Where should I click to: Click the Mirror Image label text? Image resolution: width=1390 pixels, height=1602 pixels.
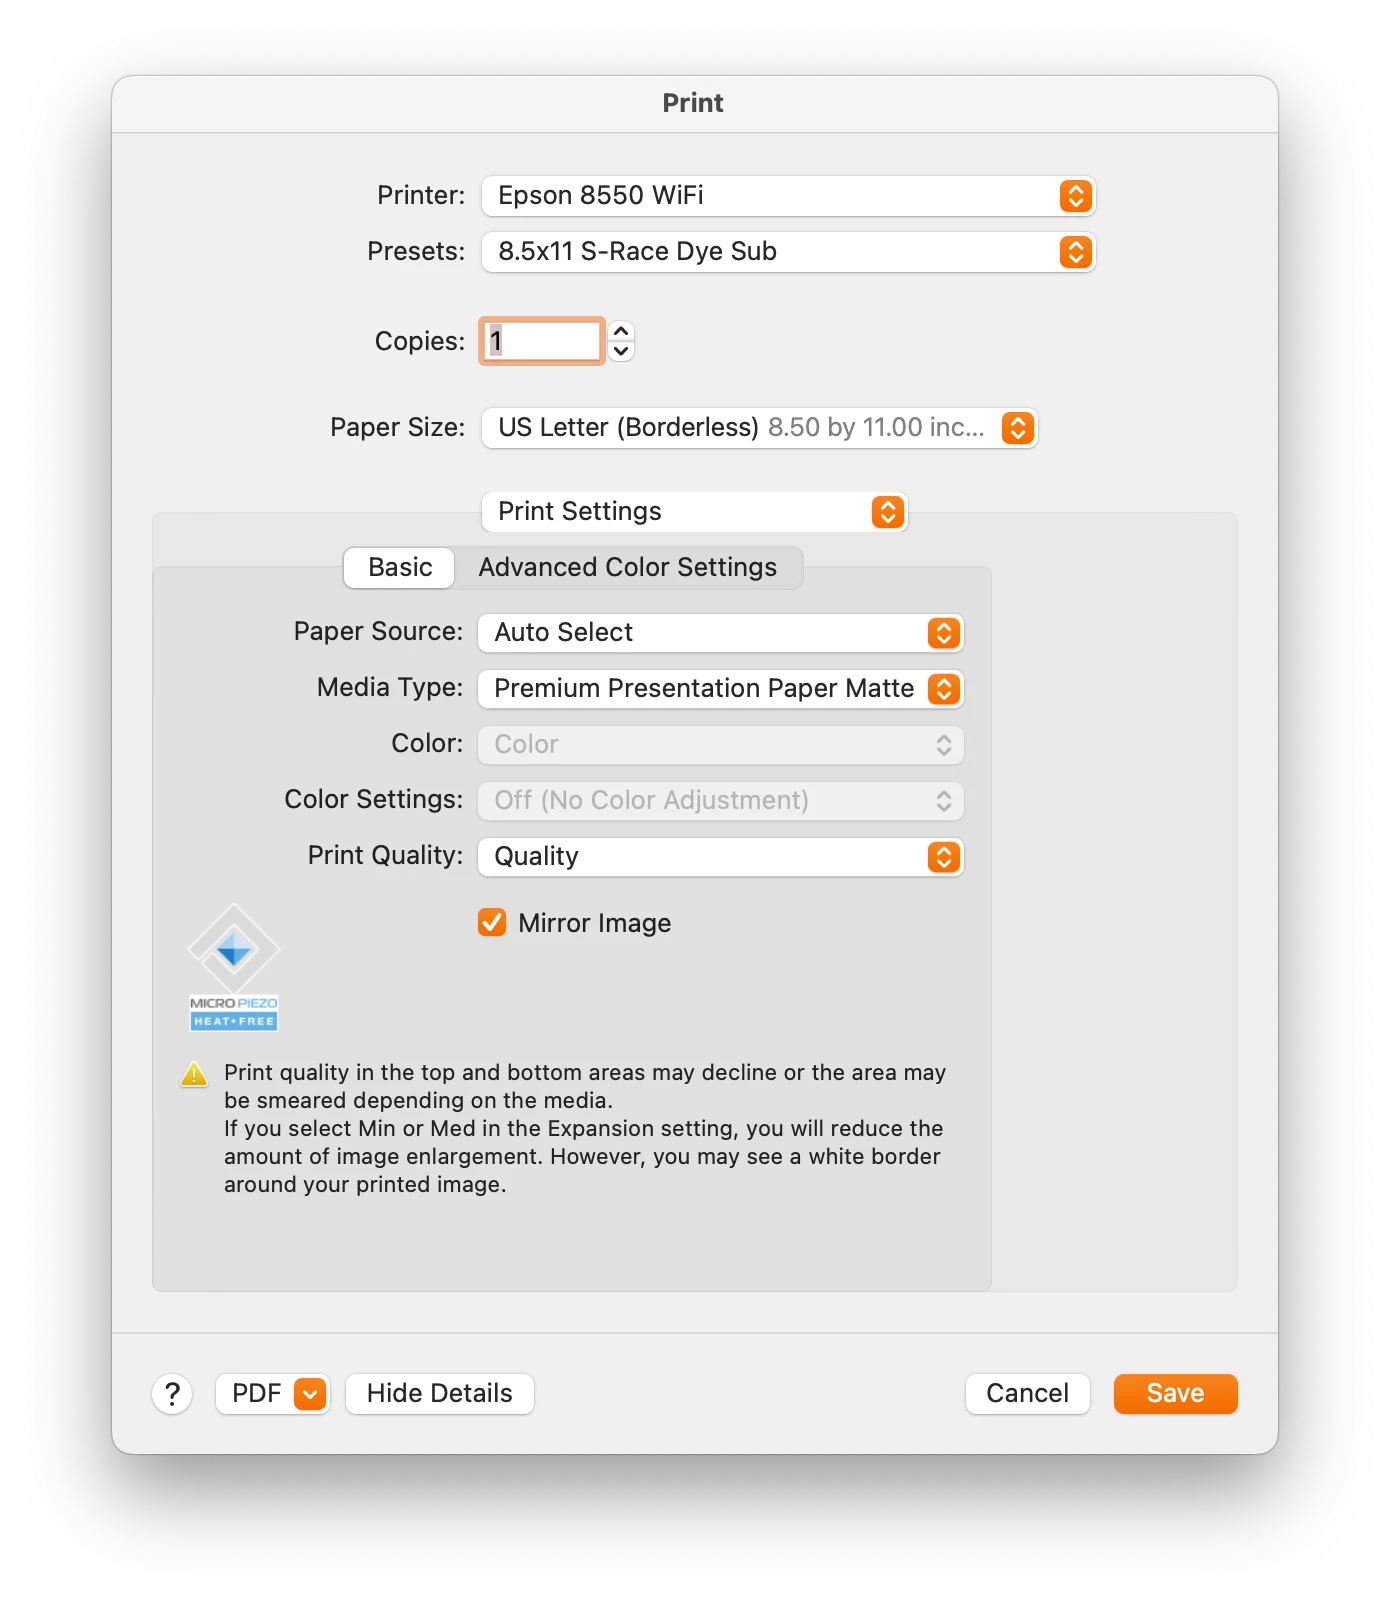(595, 923)
